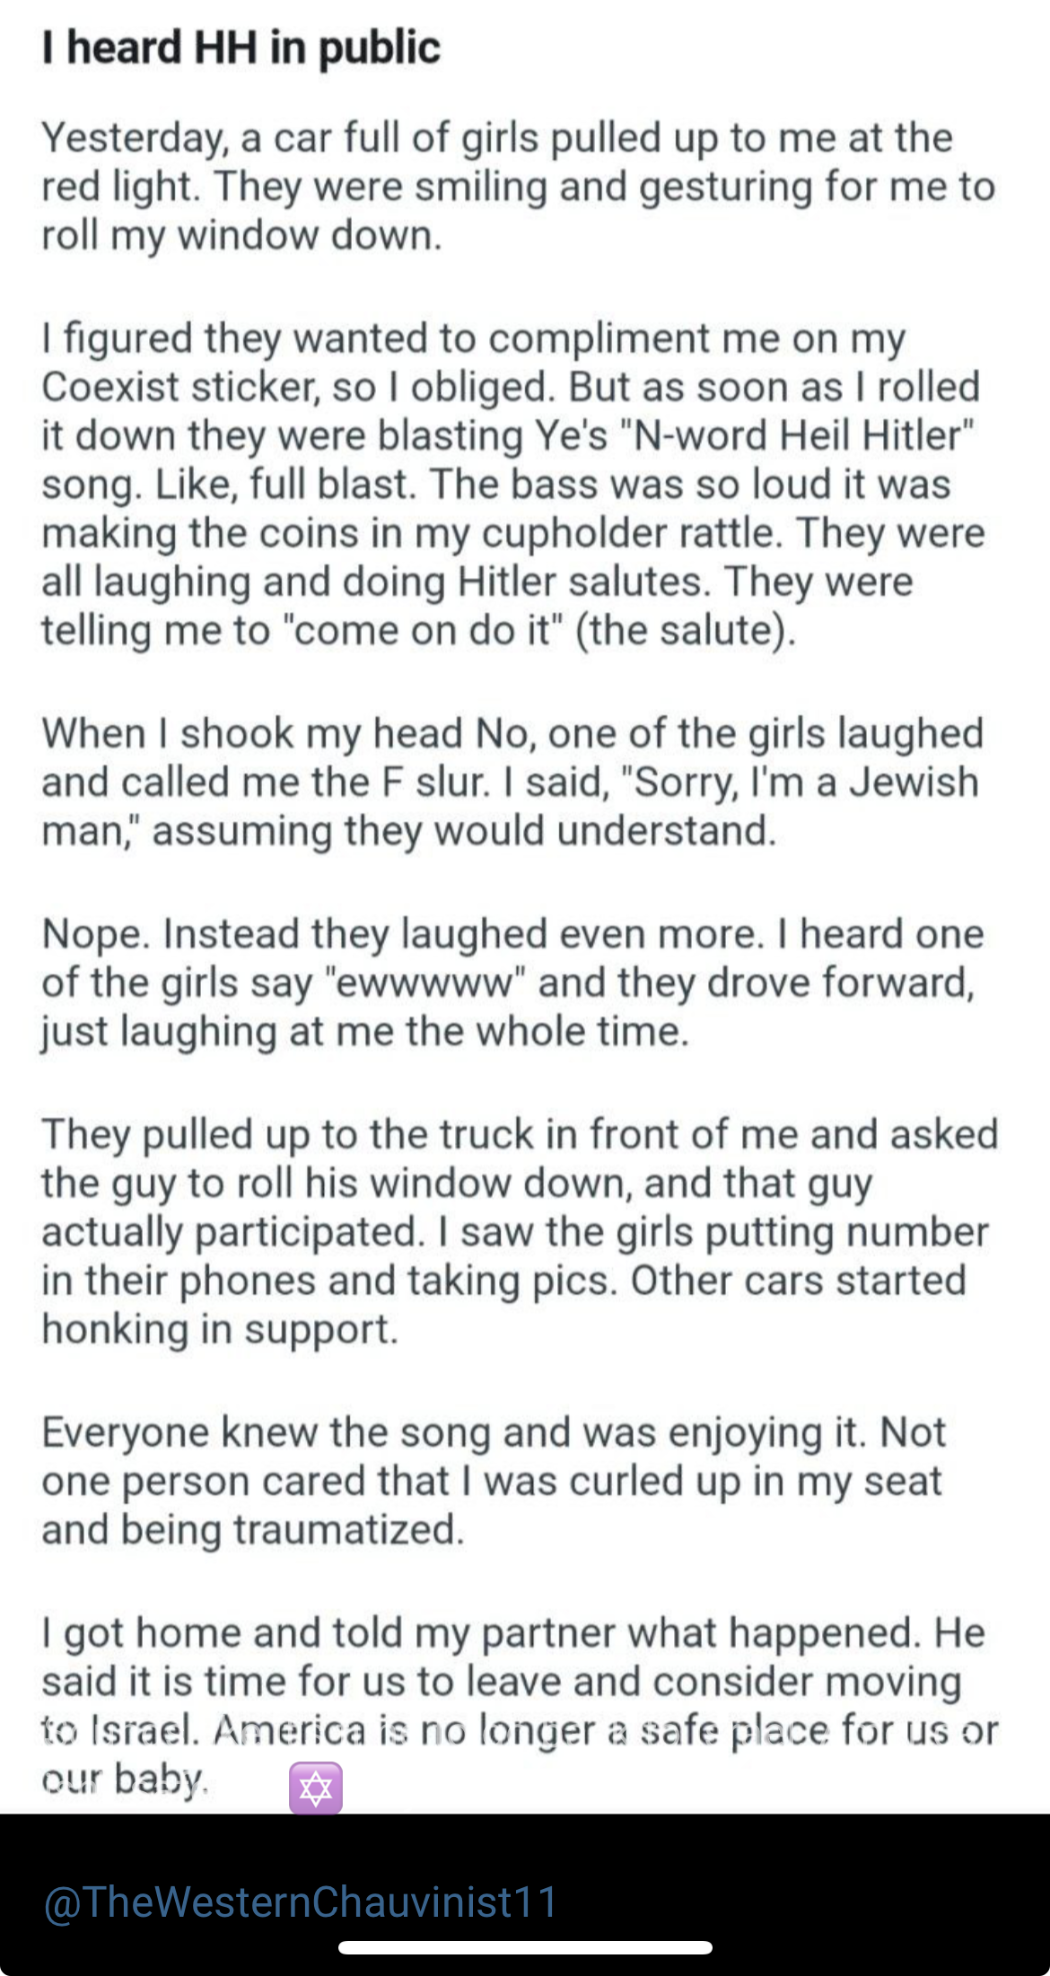Tap the paragraph beginning 'They pulled up to the truck'
Screen dimensions: 1050x1976
coord(520,1231)
